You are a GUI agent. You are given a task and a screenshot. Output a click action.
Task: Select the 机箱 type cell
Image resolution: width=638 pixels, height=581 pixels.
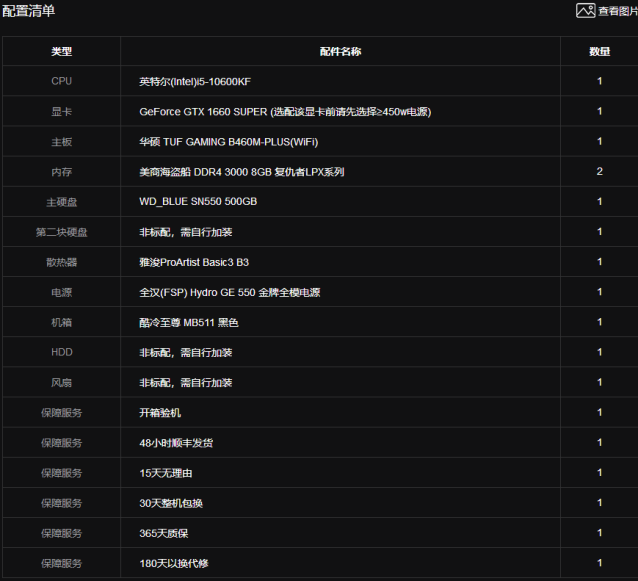pyautogui.click(x=61, y=322)
